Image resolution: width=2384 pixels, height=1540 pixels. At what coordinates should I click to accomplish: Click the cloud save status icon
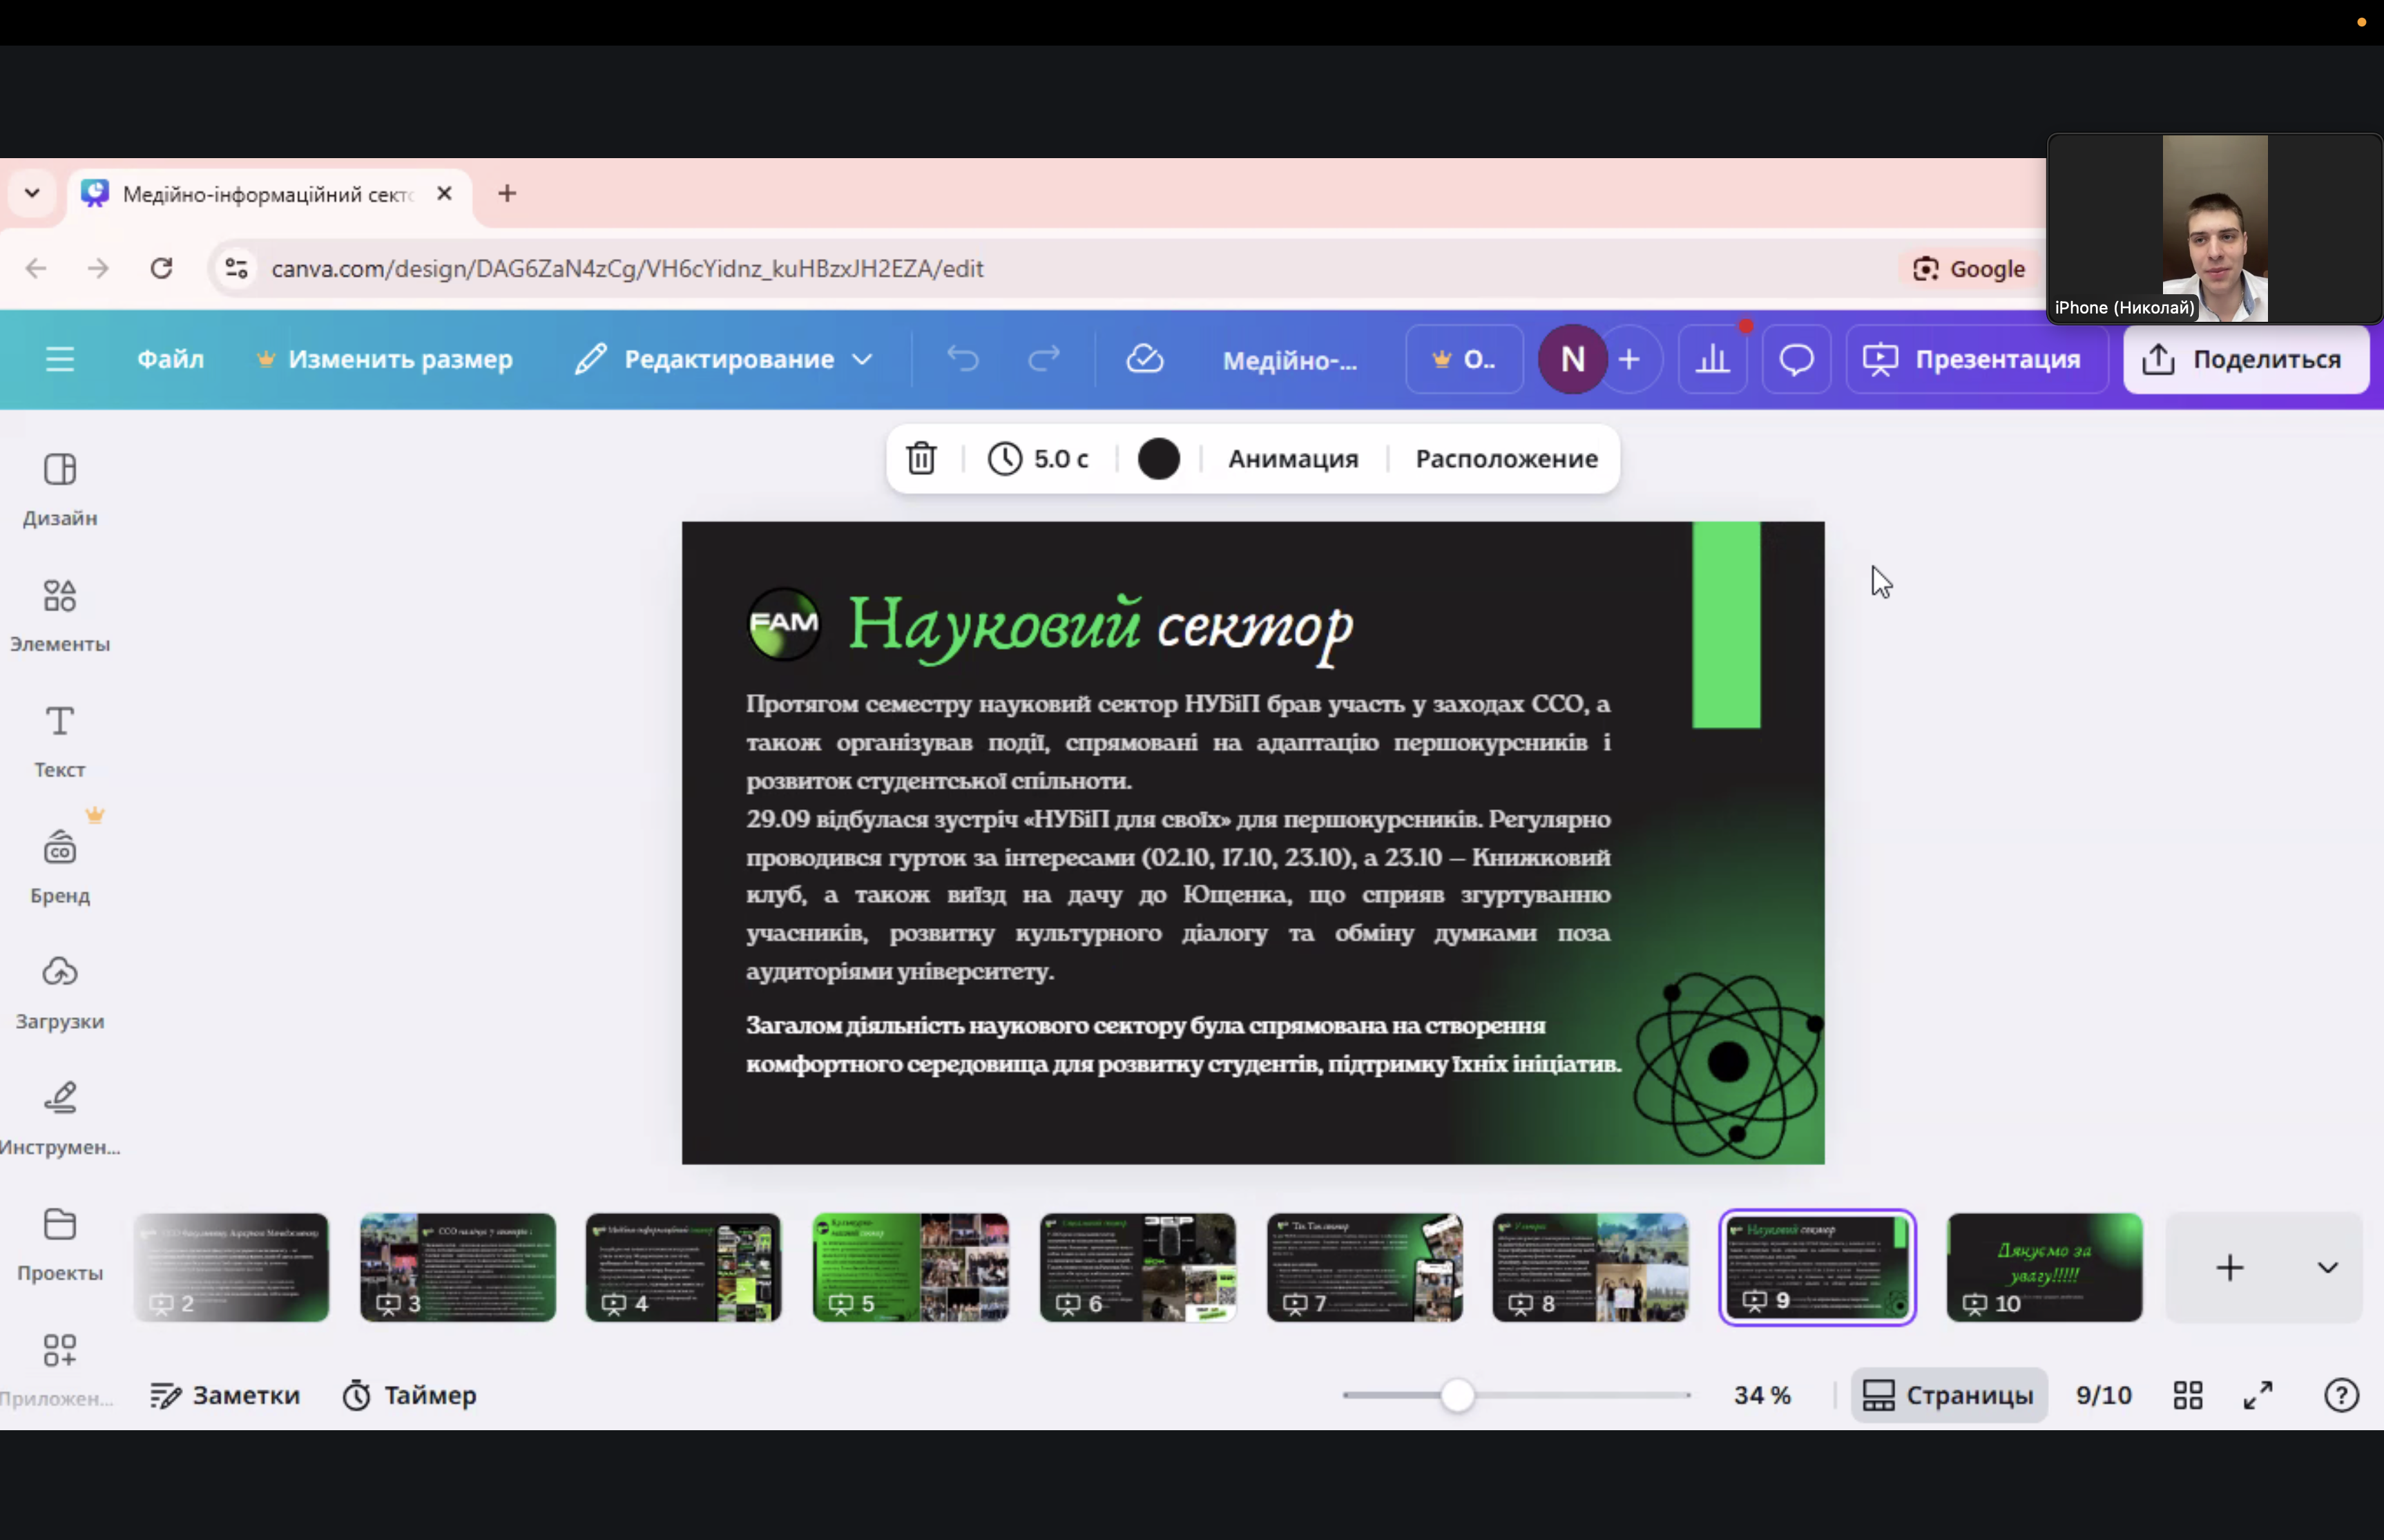coord(1144,359)
